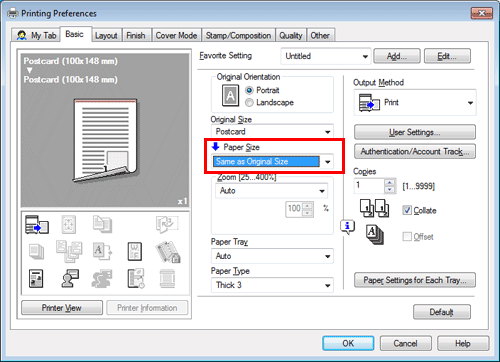Viewport: 500px width, 362px height.
Task: Click the zoom percentage field showing 100
Action: pos(294,209)
